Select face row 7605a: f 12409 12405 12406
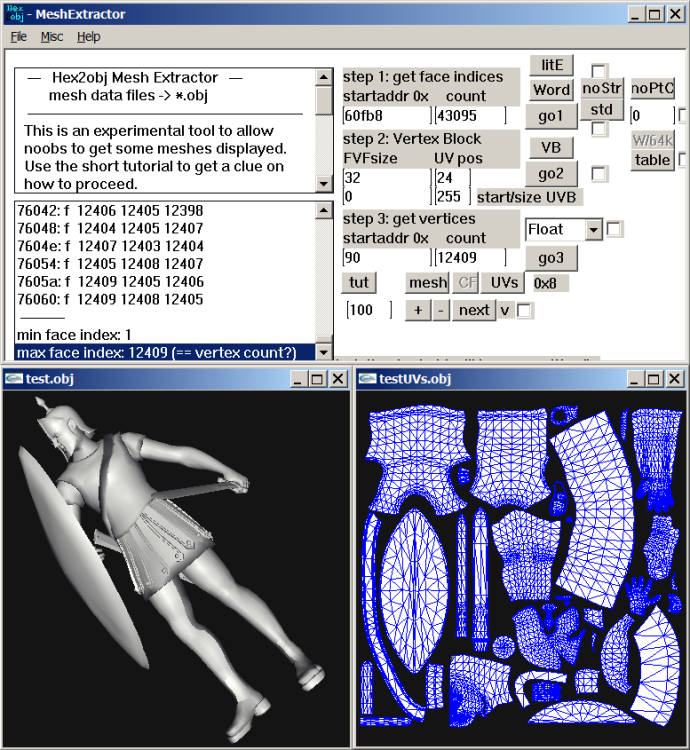 coord(165,282)
